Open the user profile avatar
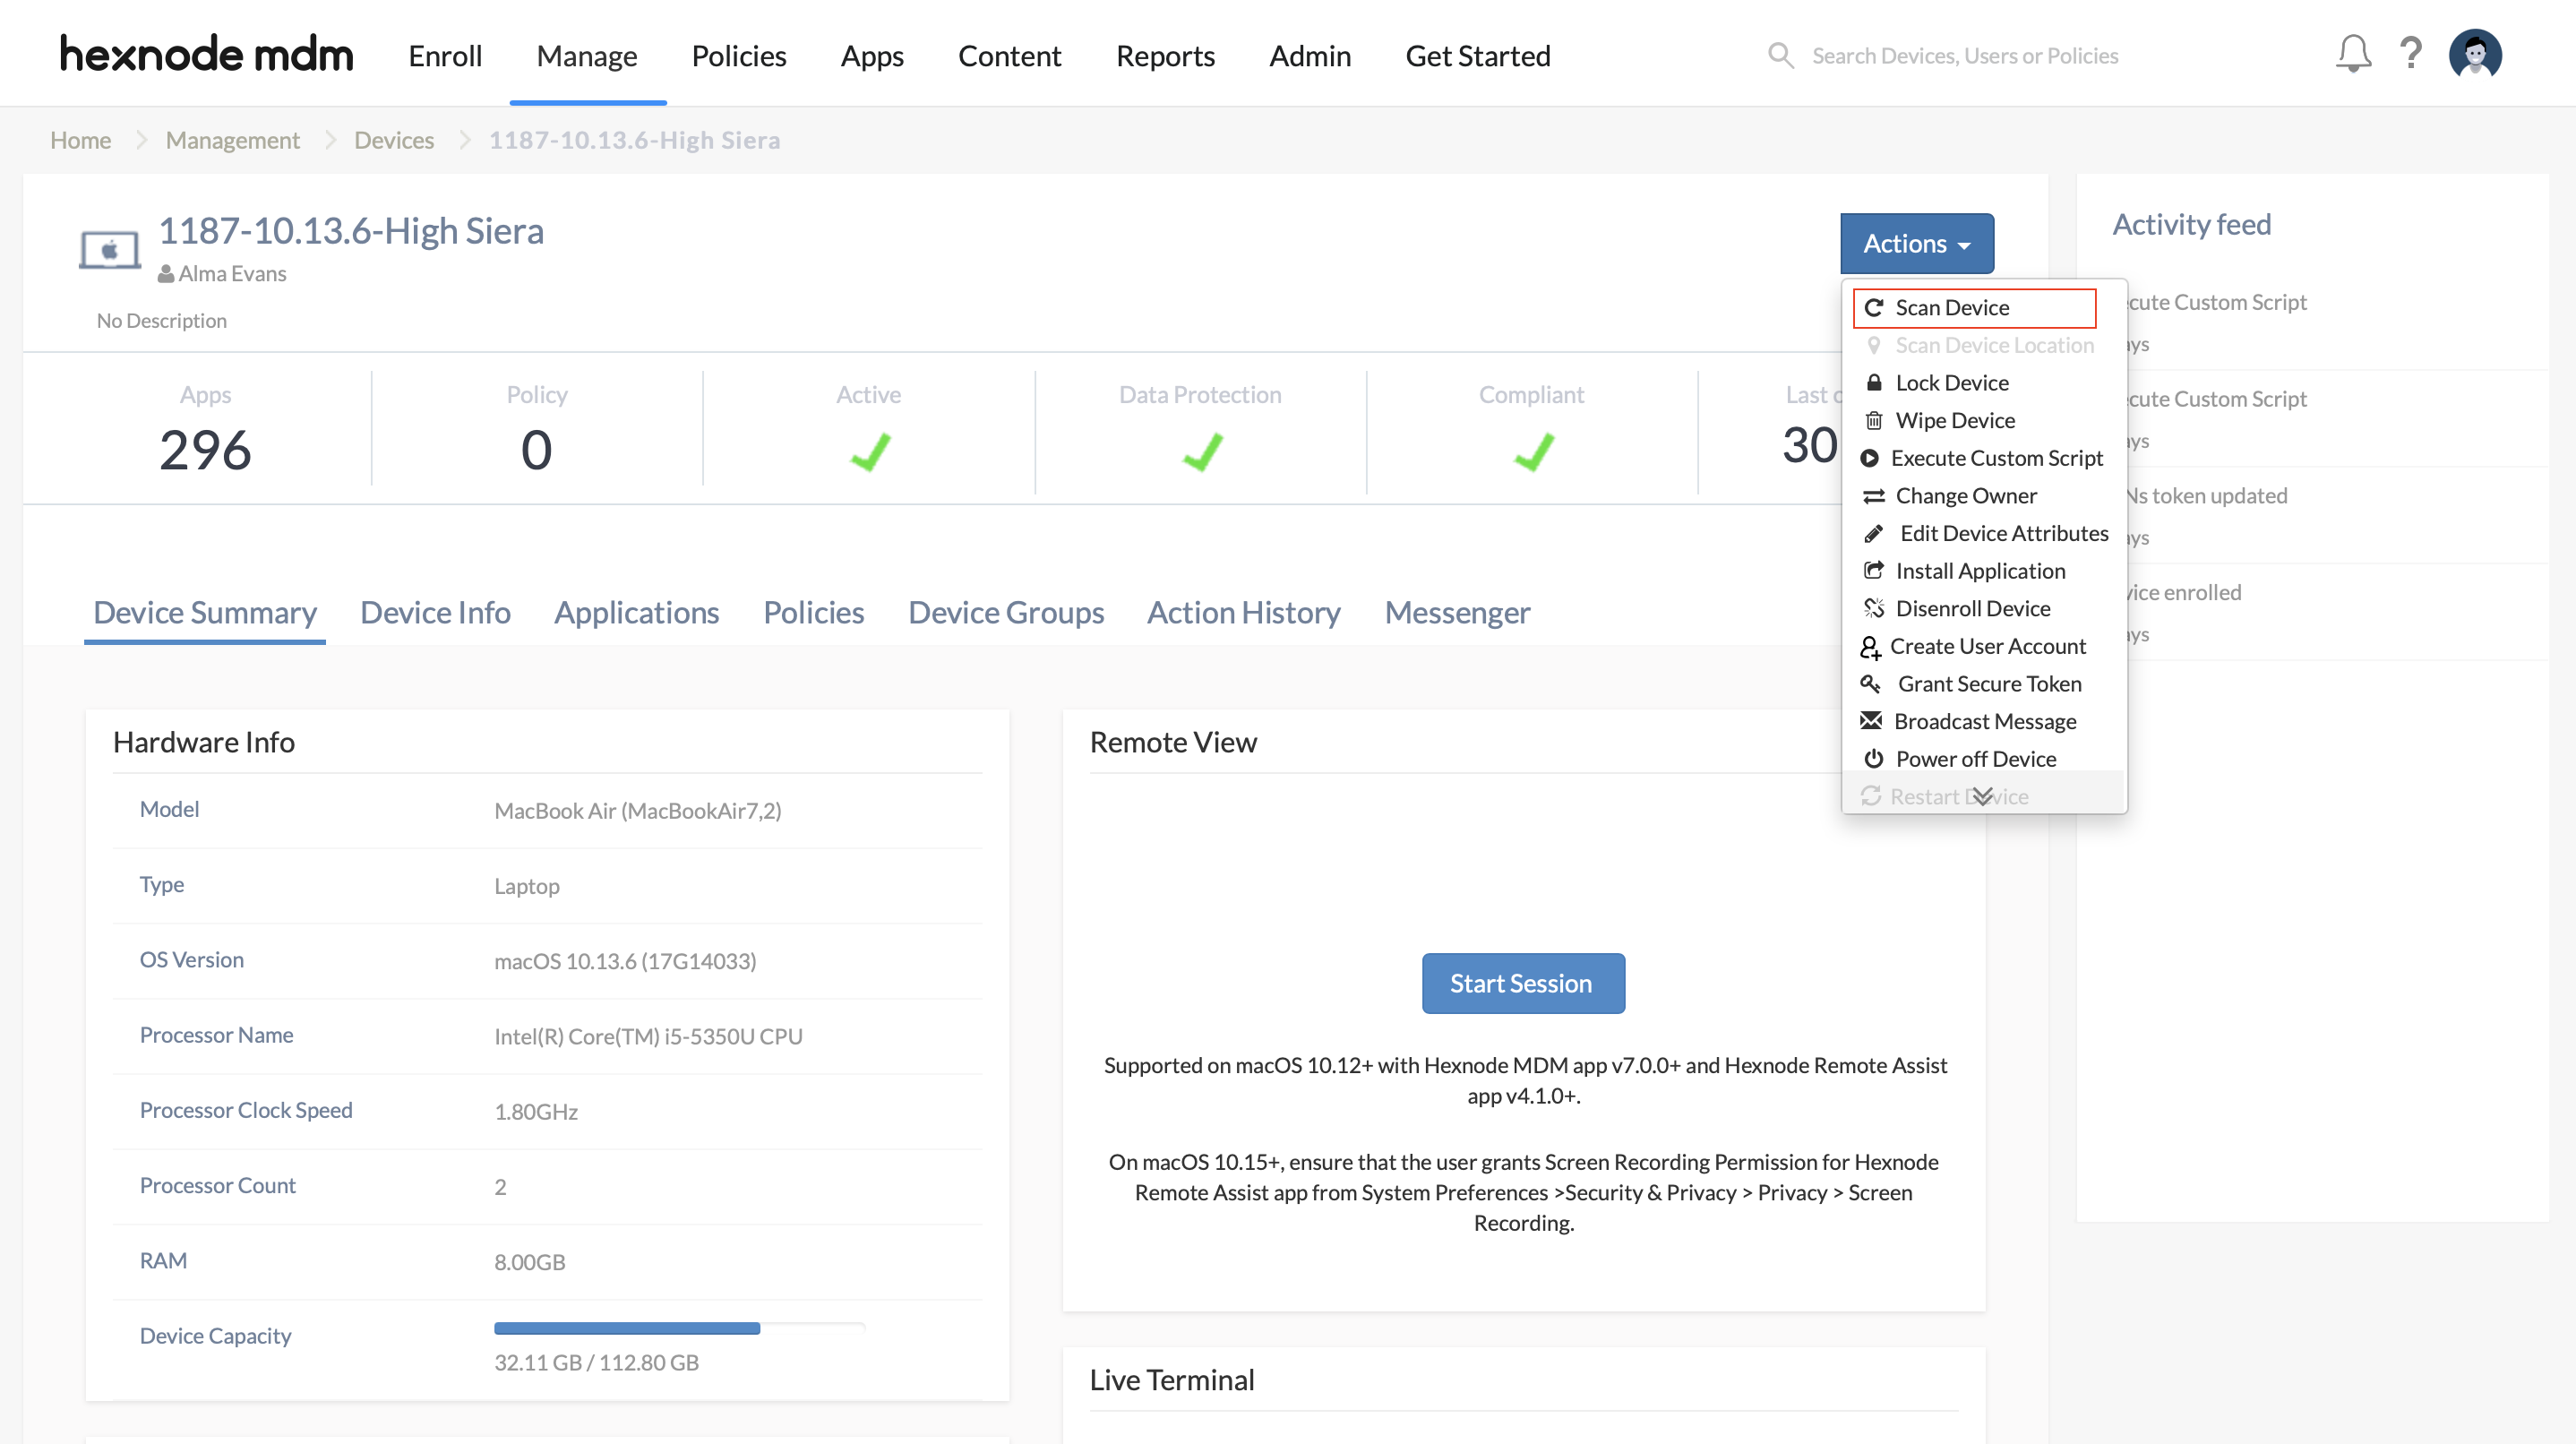This screenshot has height=1444, width=2576. [2475, 54]
